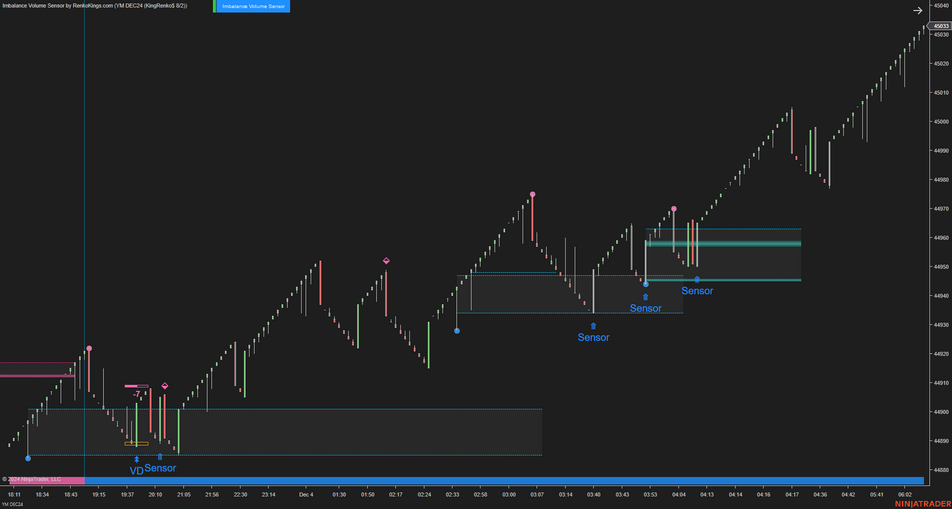952x509 pixels.
Task: Select the Sensor arrow marker beside VD
Action: [x=160, y=457]
